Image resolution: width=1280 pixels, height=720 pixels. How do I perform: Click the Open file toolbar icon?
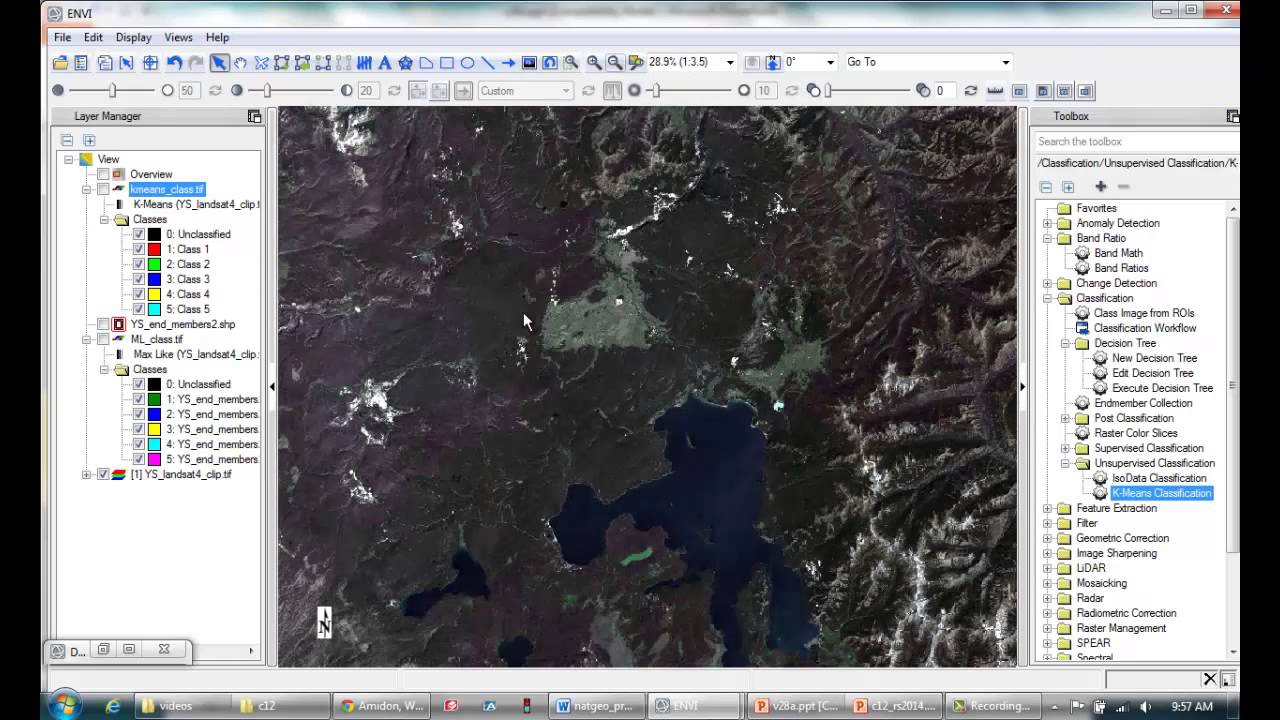(61, 63)
